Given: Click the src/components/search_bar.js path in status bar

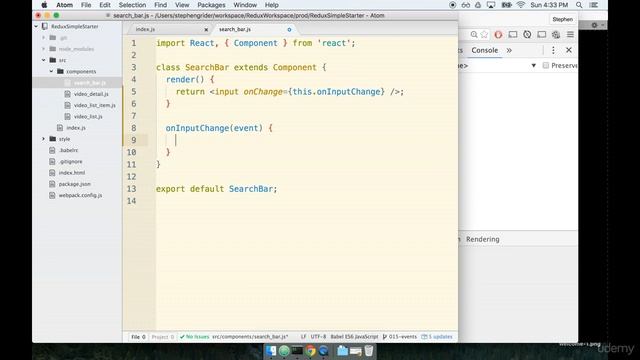Looking at the screenshot, I should pyautogui.click(x=250, y=337).
